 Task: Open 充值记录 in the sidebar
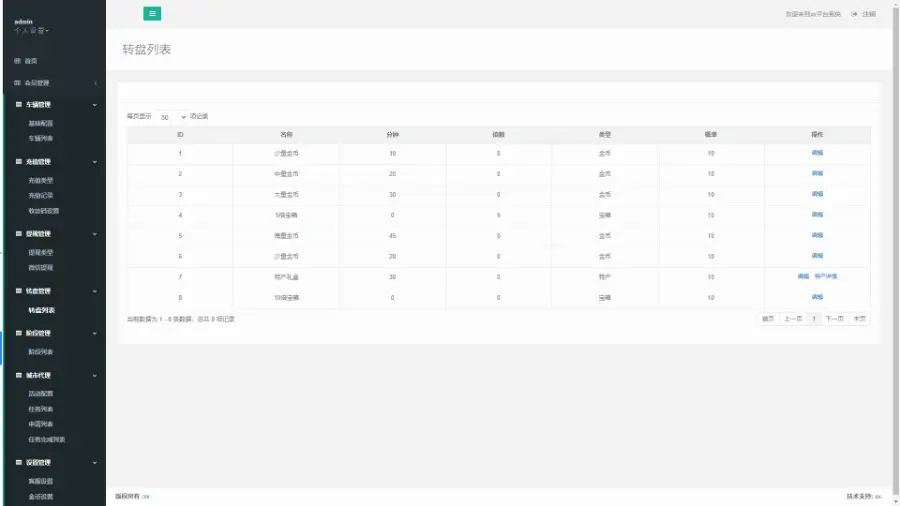click(x=41, y=195)
